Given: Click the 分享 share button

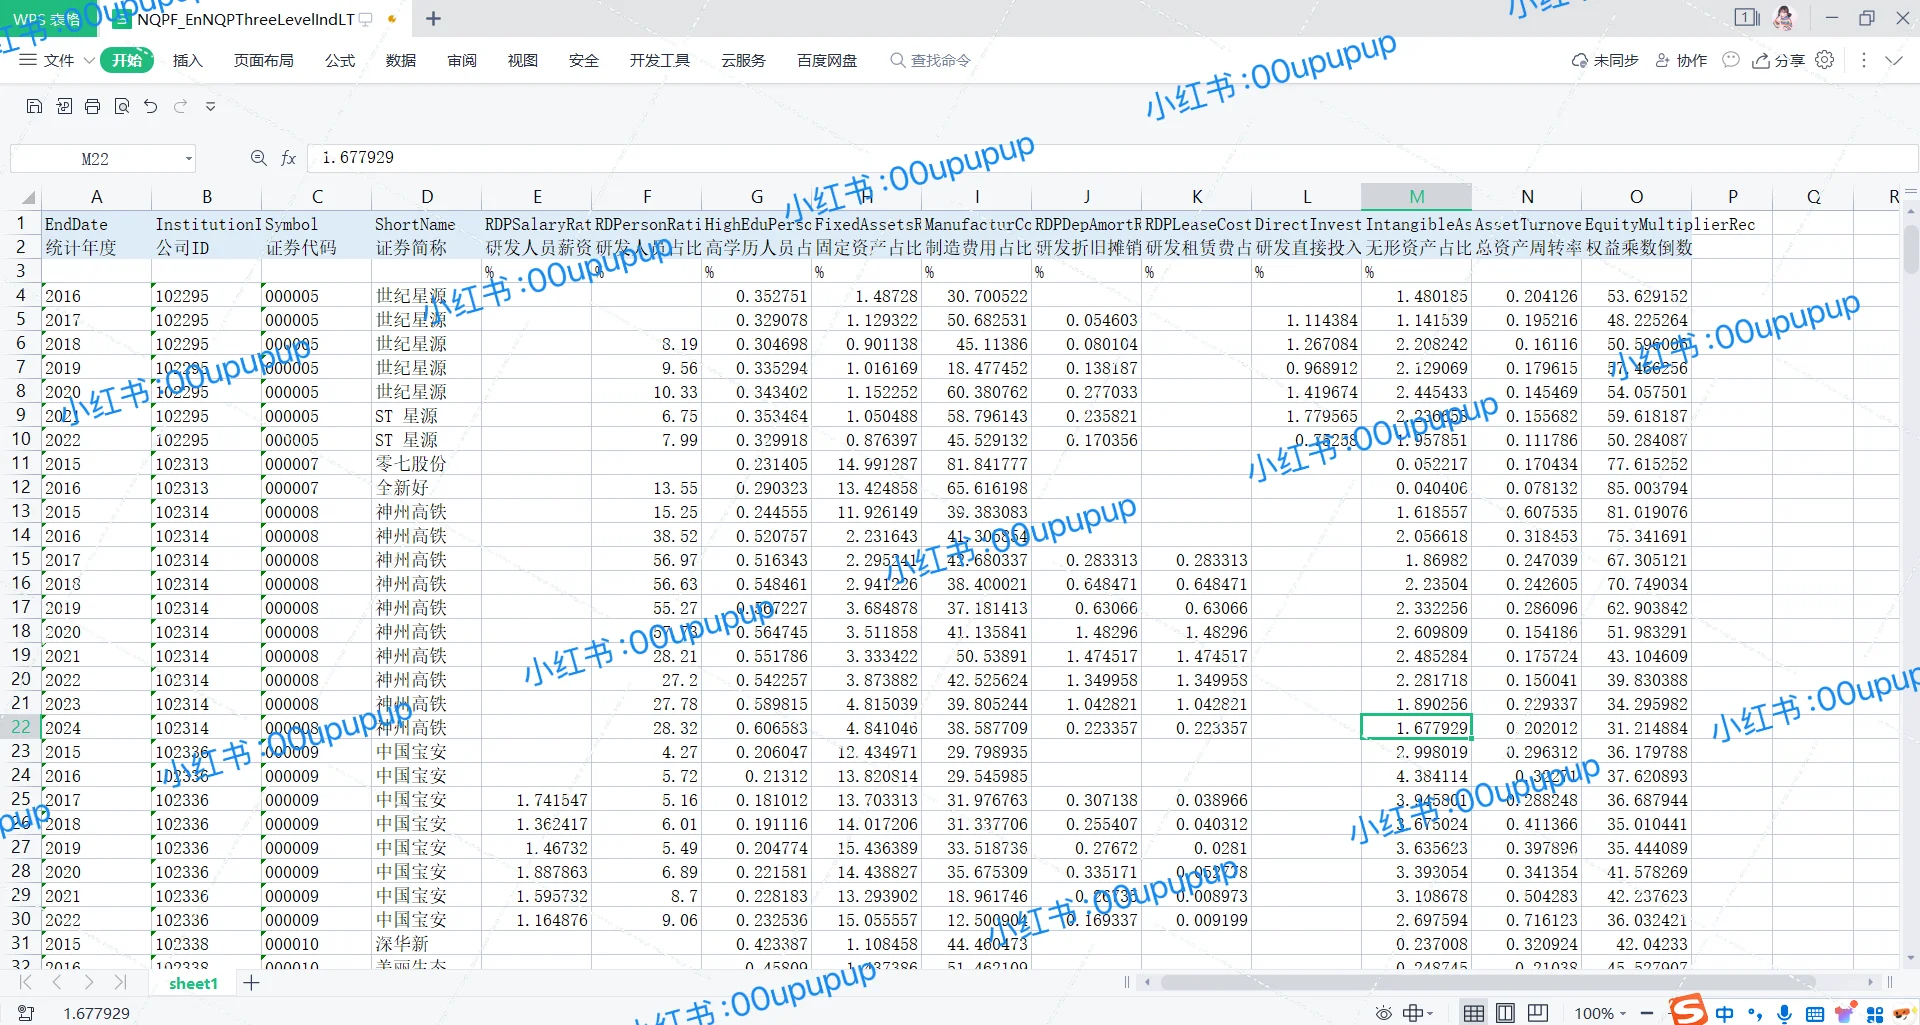Looking at the screenshot, I should coord(1778,60).
